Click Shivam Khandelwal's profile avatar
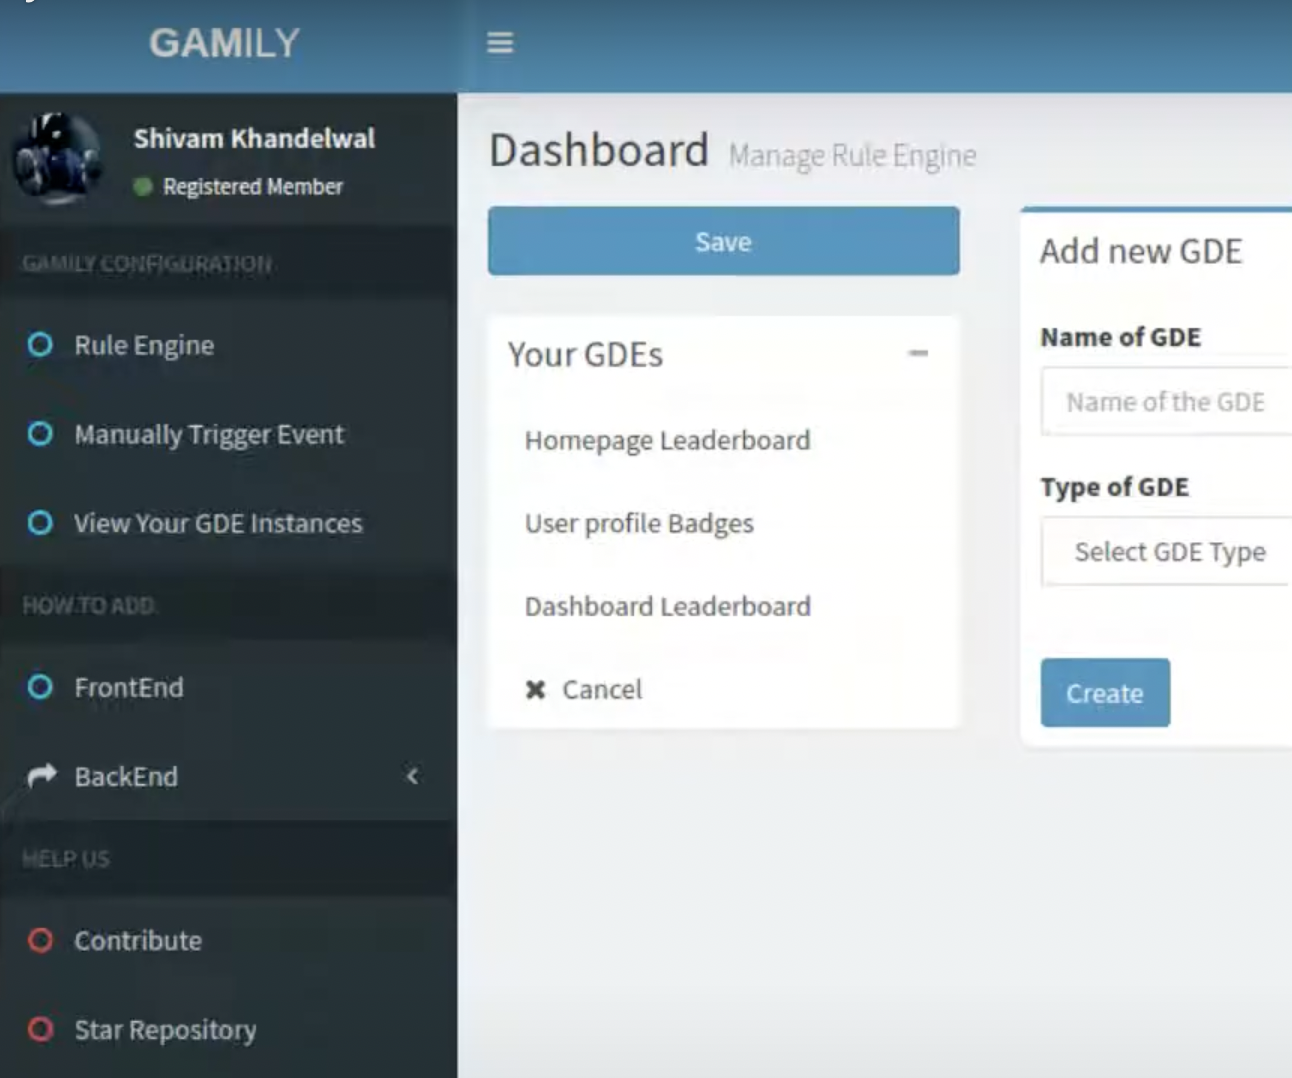 [x=57, y=159]
